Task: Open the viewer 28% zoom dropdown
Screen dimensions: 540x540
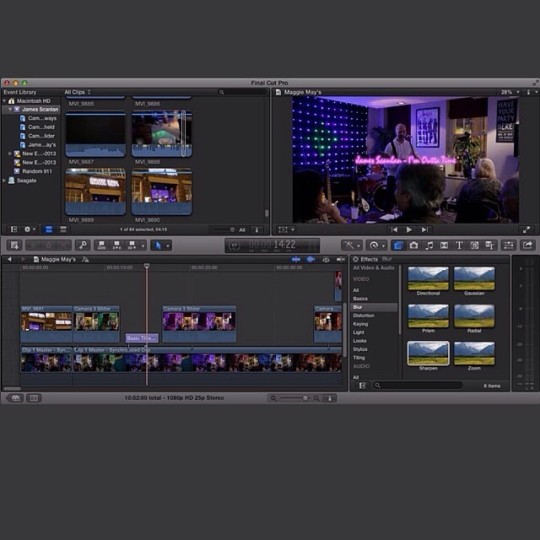Action: [x=509, y=92]
